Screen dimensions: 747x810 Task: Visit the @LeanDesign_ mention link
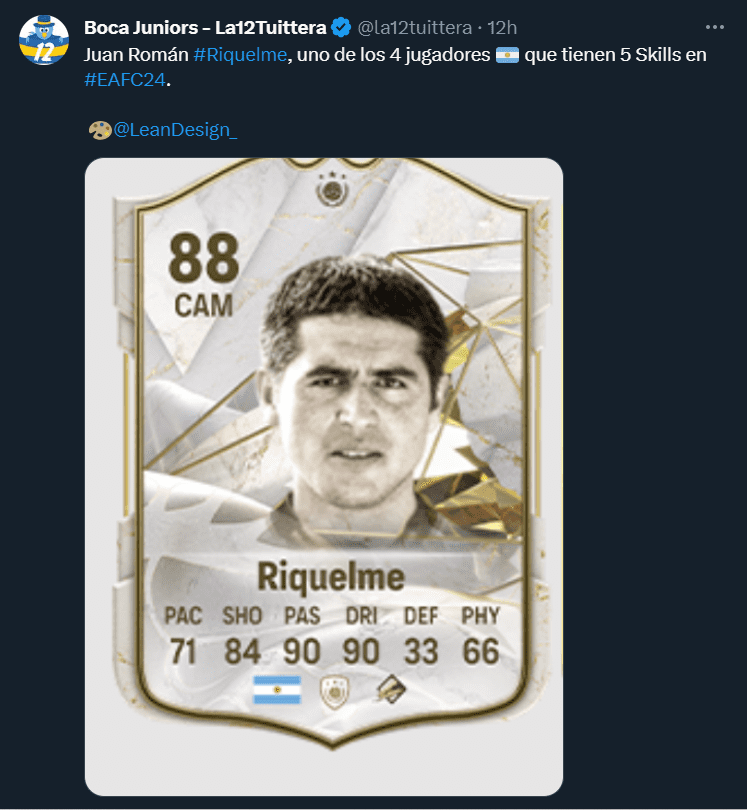pos(175,130)
